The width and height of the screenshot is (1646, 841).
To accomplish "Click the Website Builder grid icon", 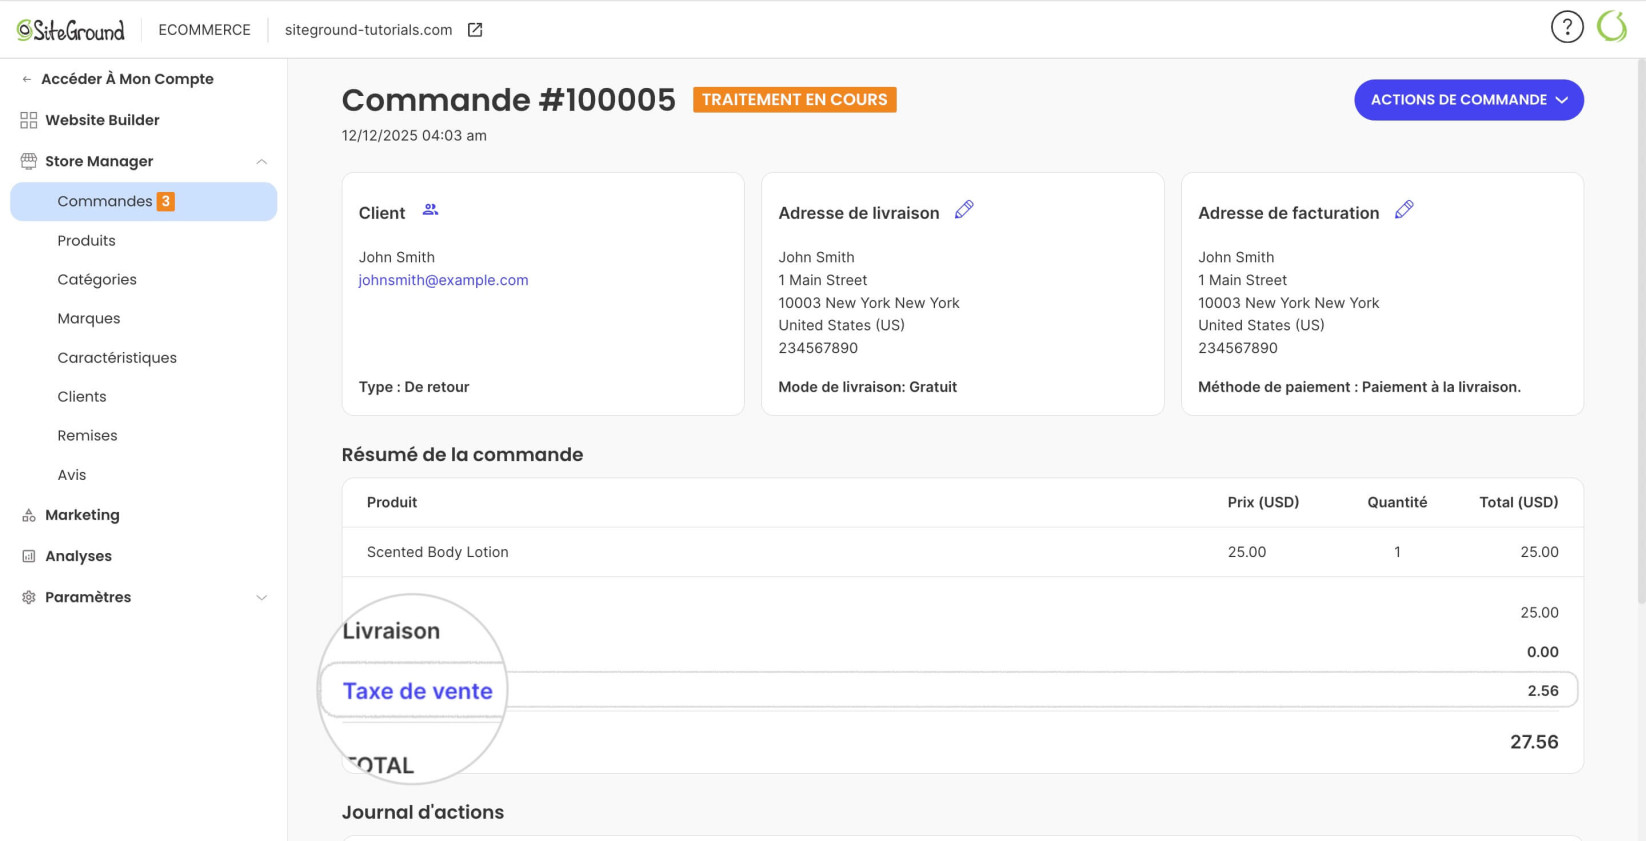I will (28, 120).
